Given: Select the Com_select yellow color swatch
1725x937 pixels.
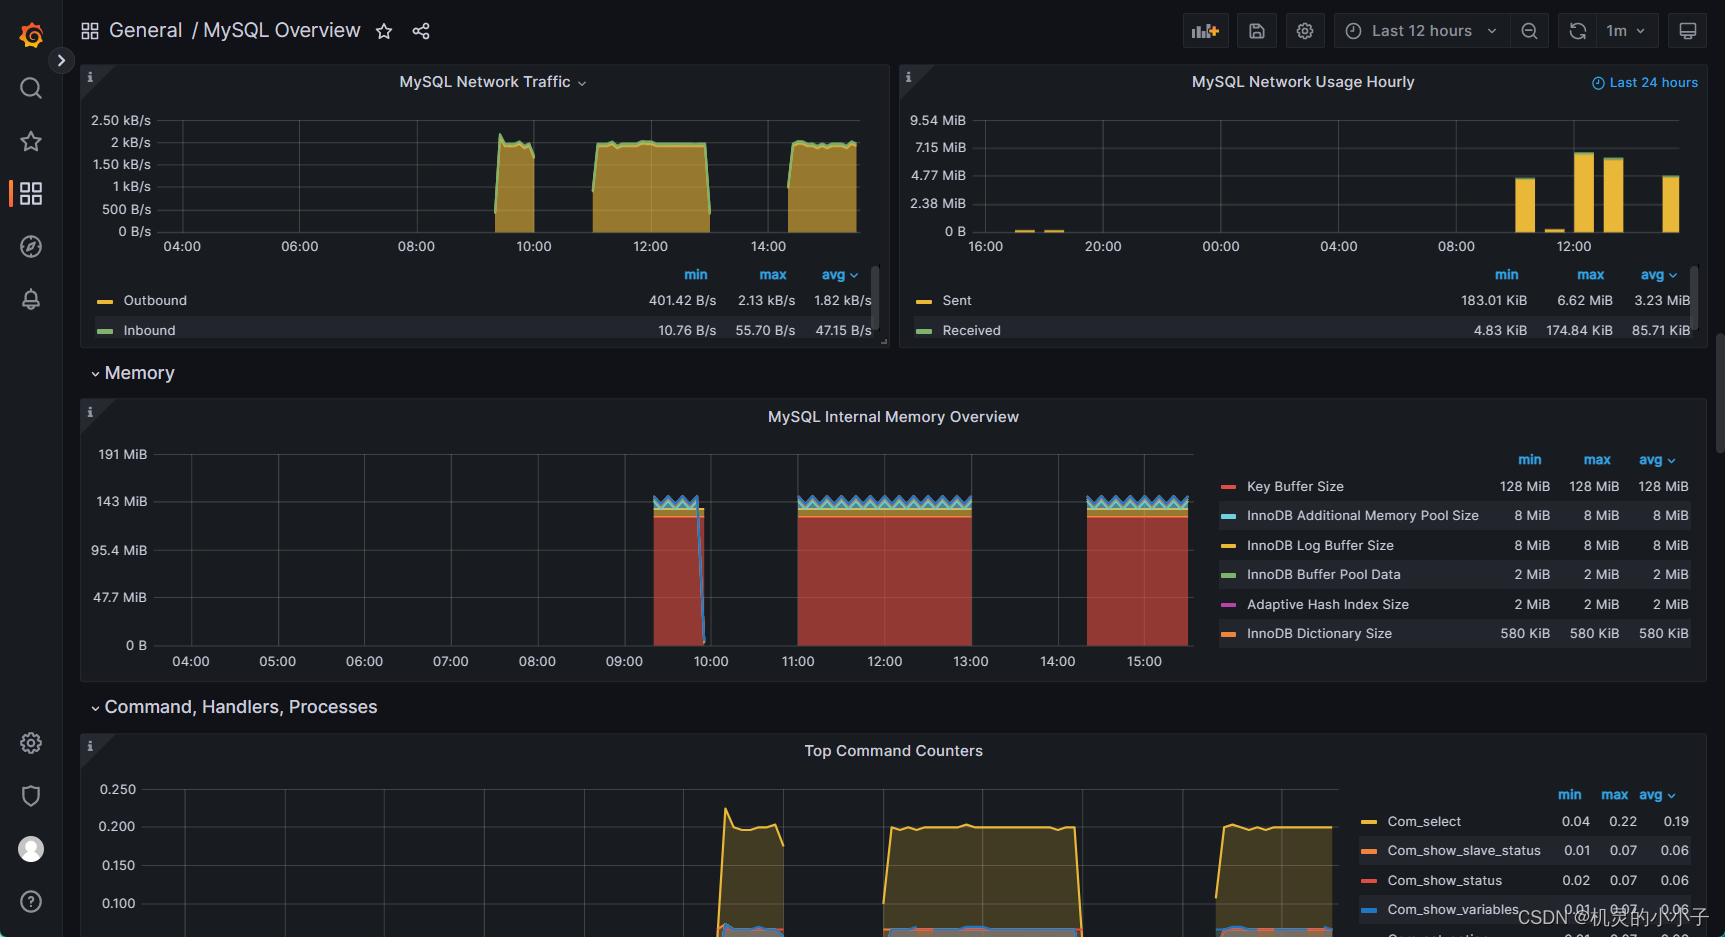Looking at the screenshot, I should [1369, 822].
